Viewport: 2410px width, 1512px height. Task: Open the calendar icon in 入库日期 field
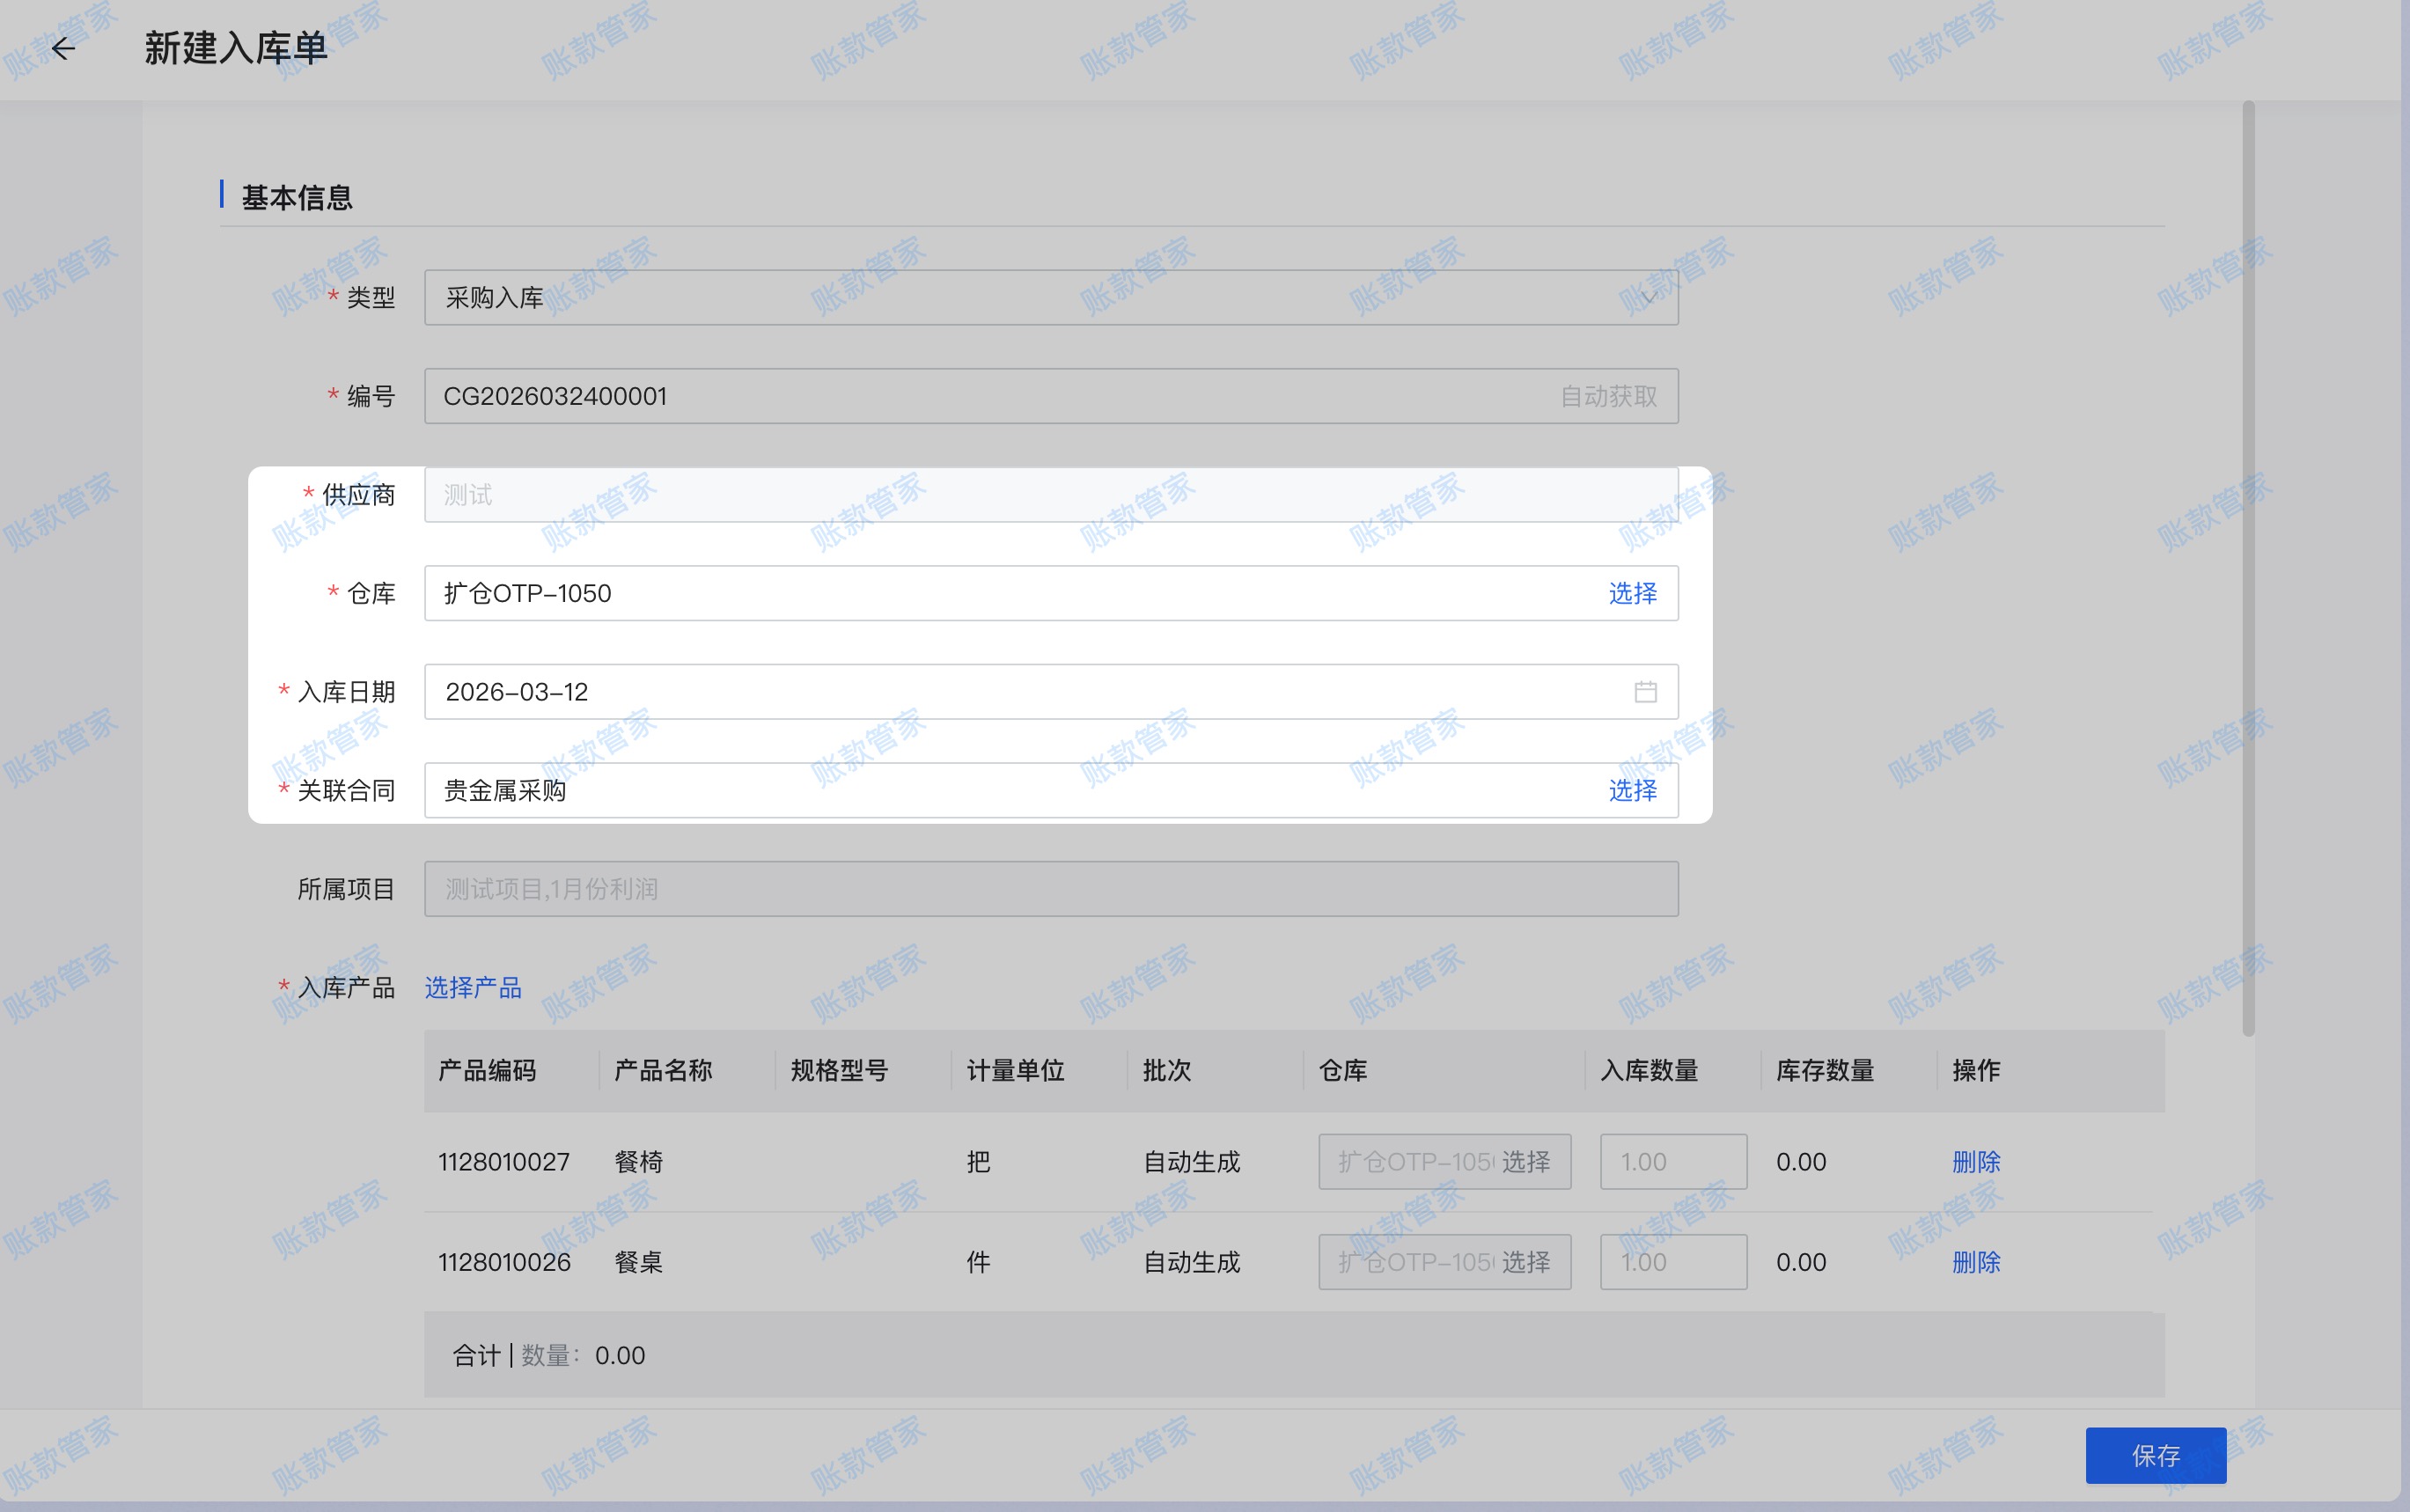[1645, 692]
